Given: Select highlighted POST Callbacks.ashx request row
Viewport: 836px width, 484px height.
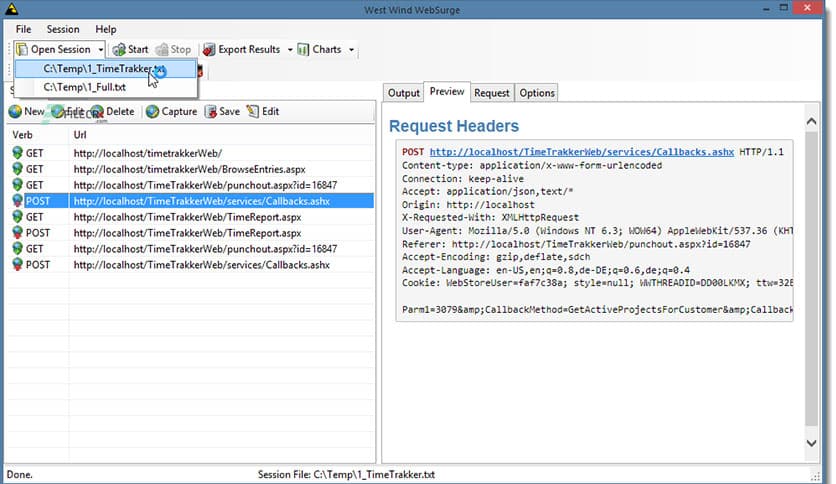Looking at the screenshot, I should click(191, 201).
